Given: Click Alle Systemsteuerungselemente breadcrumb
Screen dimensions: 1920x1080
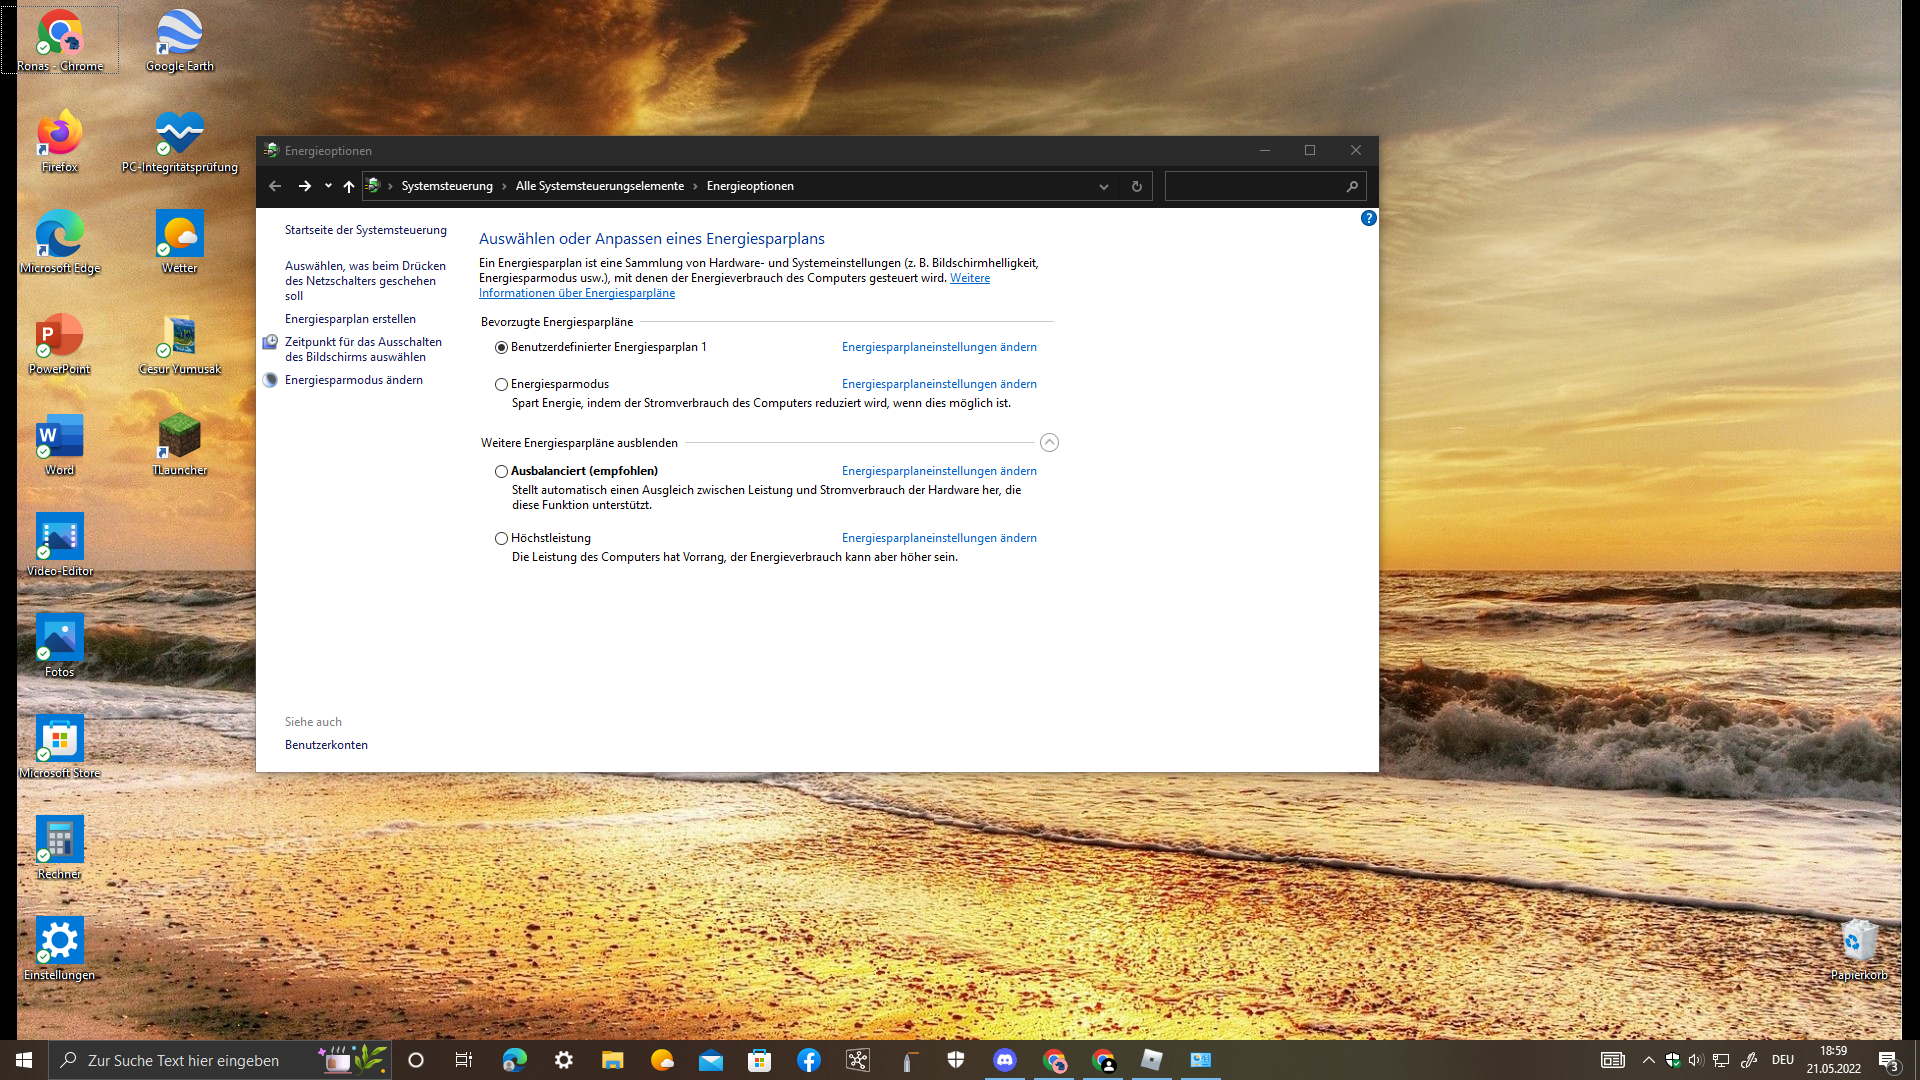Looking at the screenshot, I should click(x=600, y=186).
